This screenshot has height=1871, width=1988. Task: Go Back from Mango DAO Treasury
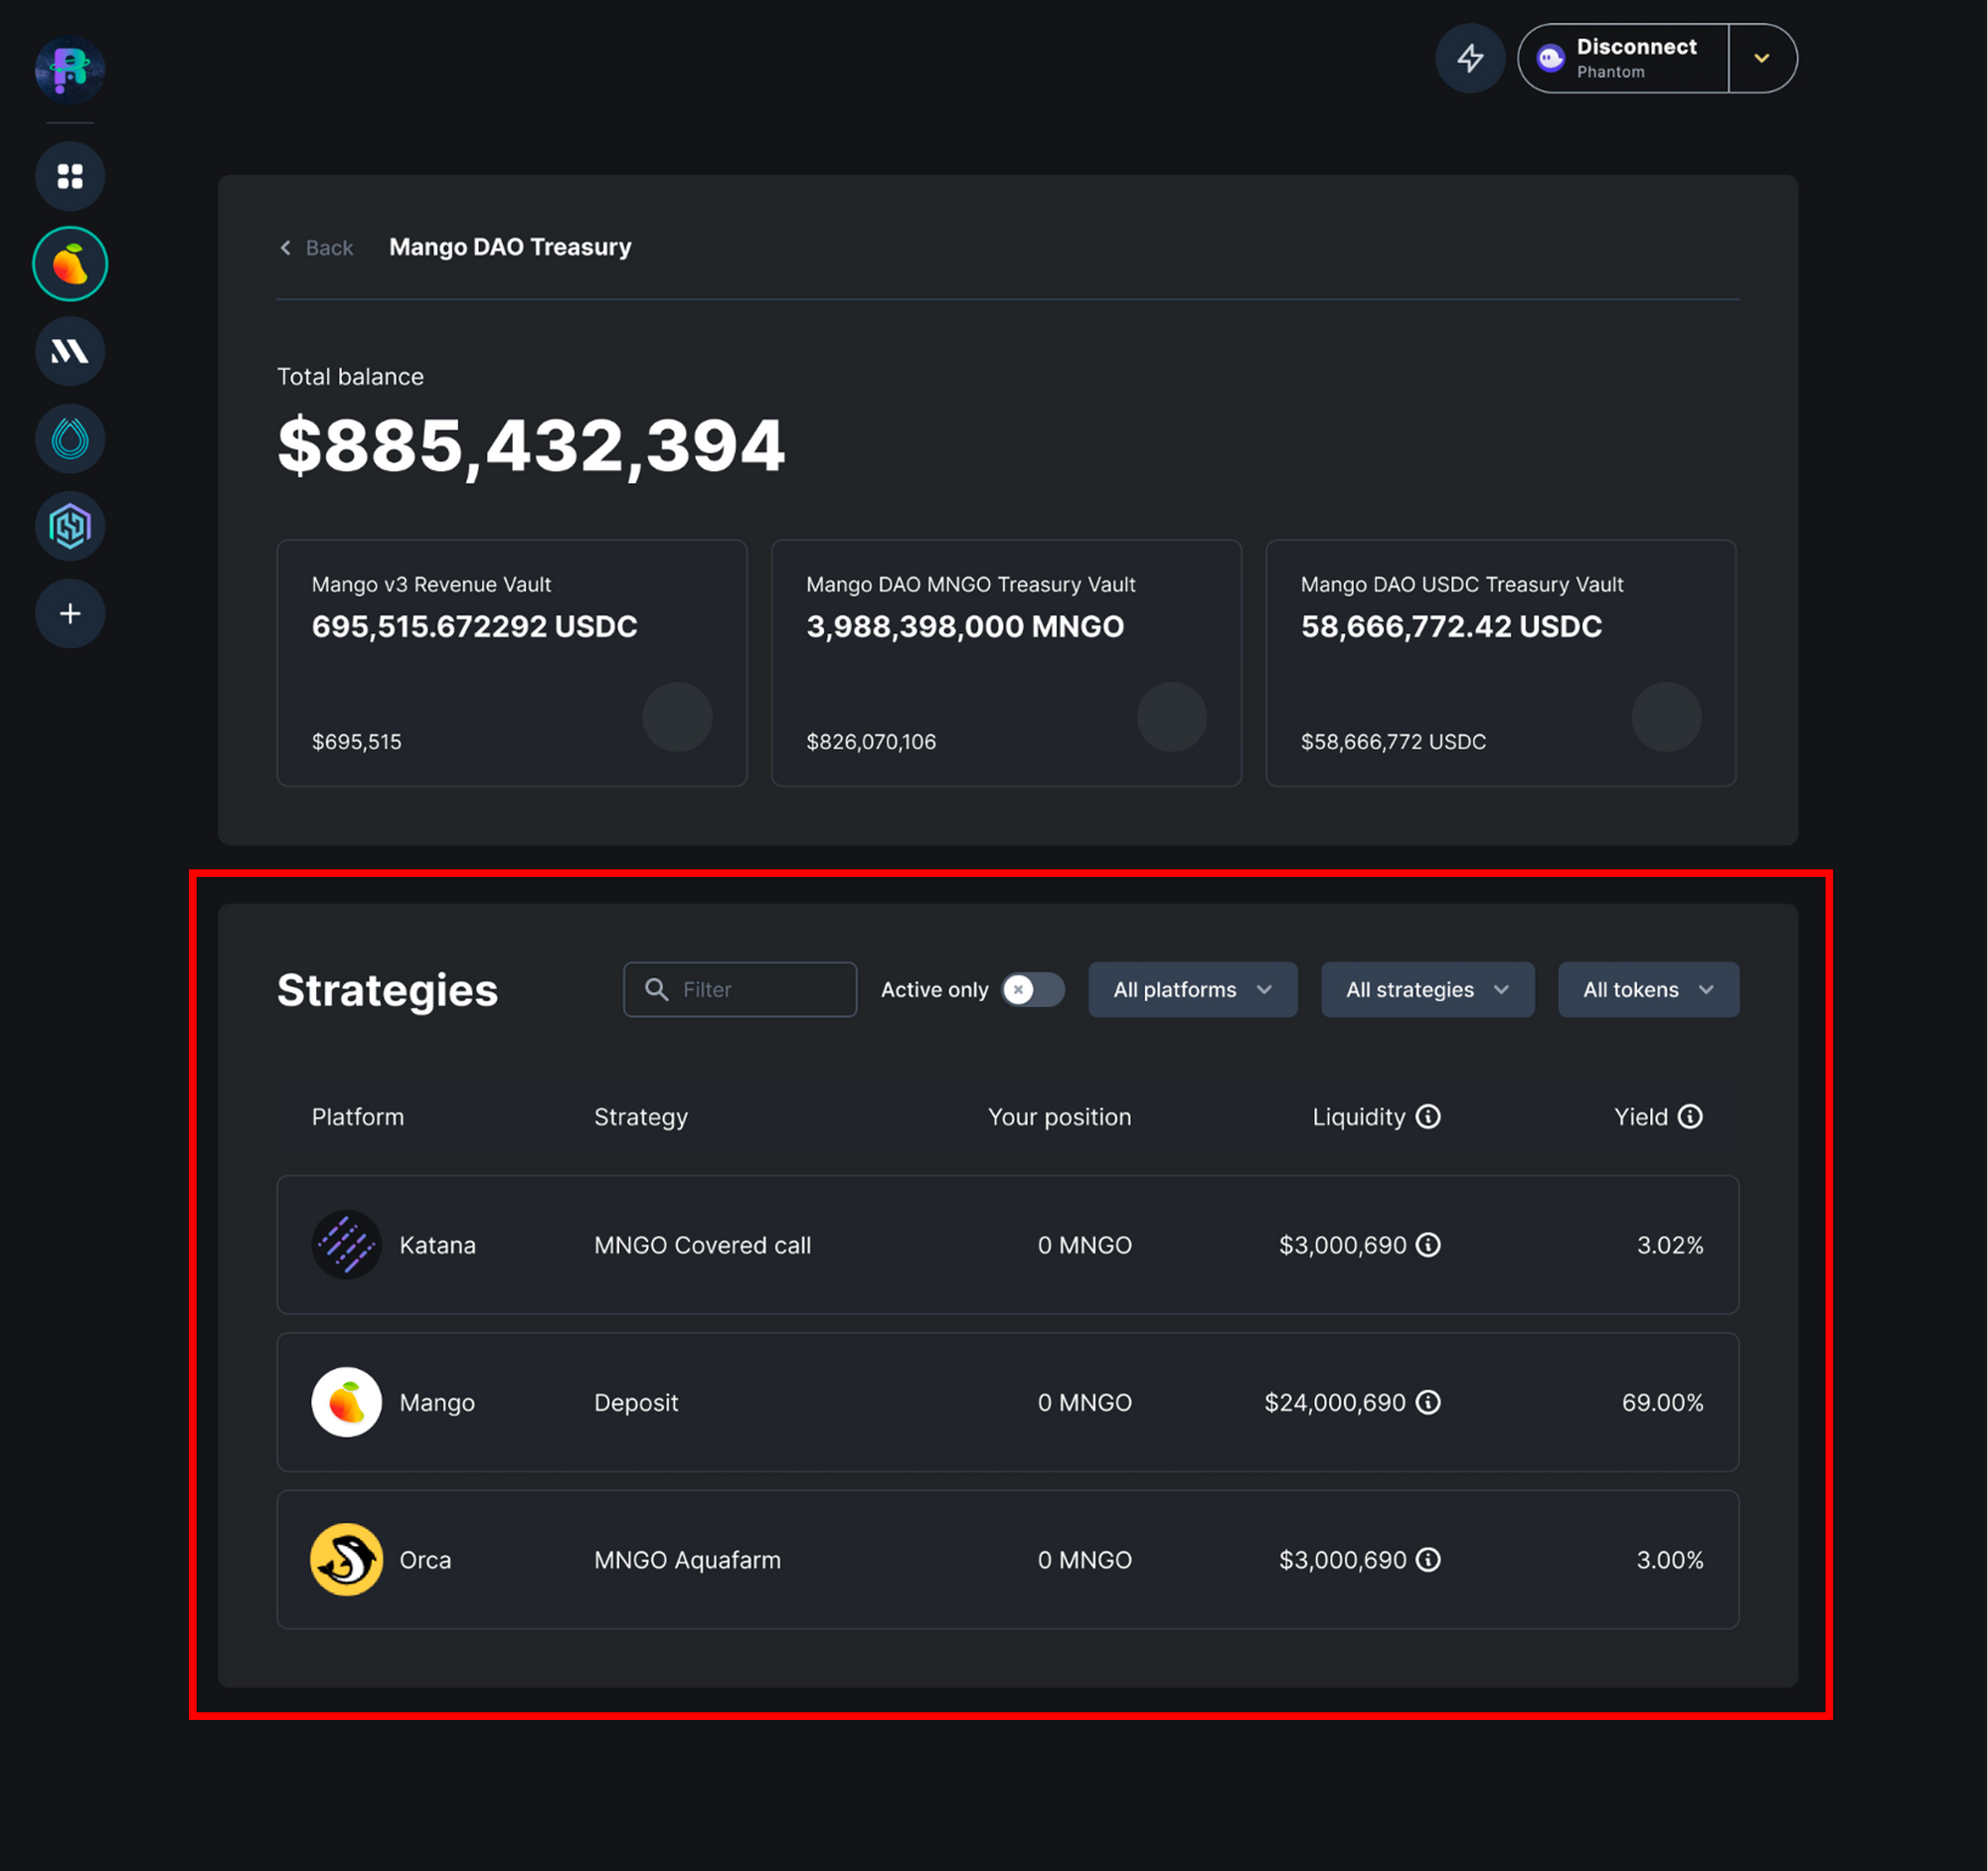tap(316, 247)
